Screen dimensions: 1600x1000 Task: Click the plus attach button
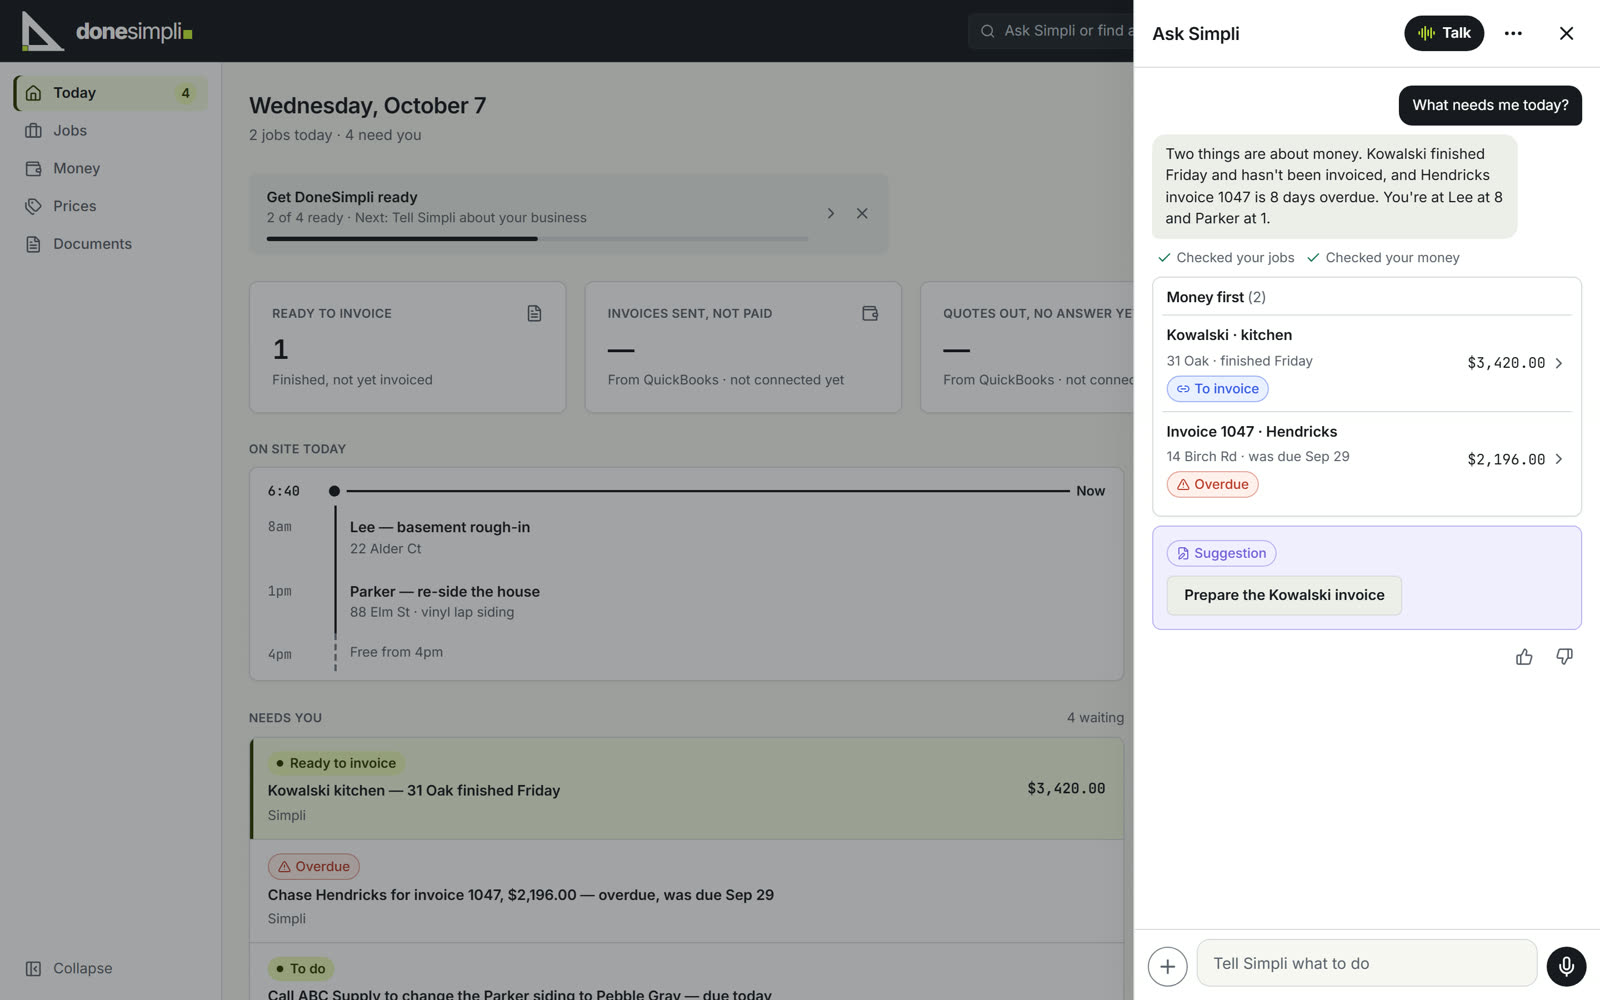click(1167, 966)
